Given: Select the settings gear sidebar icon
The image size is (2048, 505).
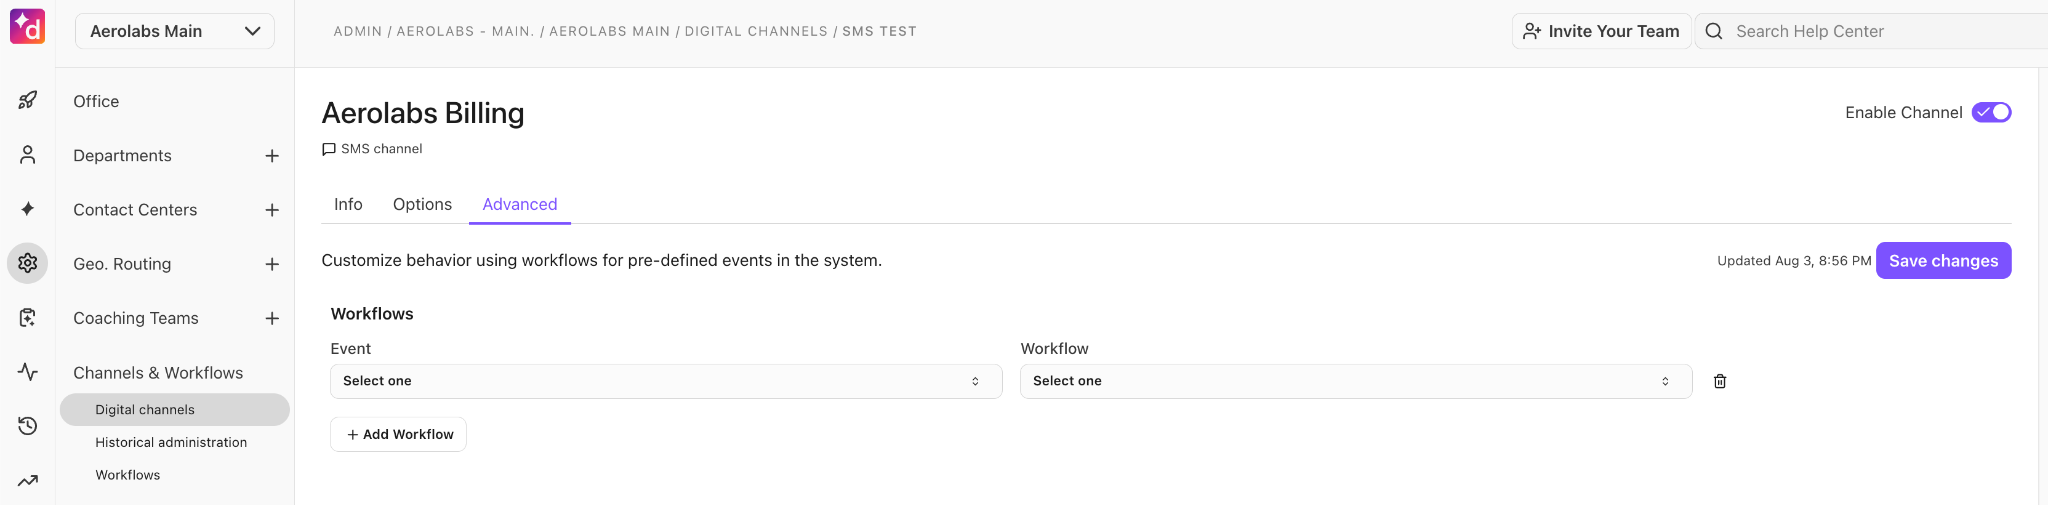Looking at the screenshot, I should [28, 263].
